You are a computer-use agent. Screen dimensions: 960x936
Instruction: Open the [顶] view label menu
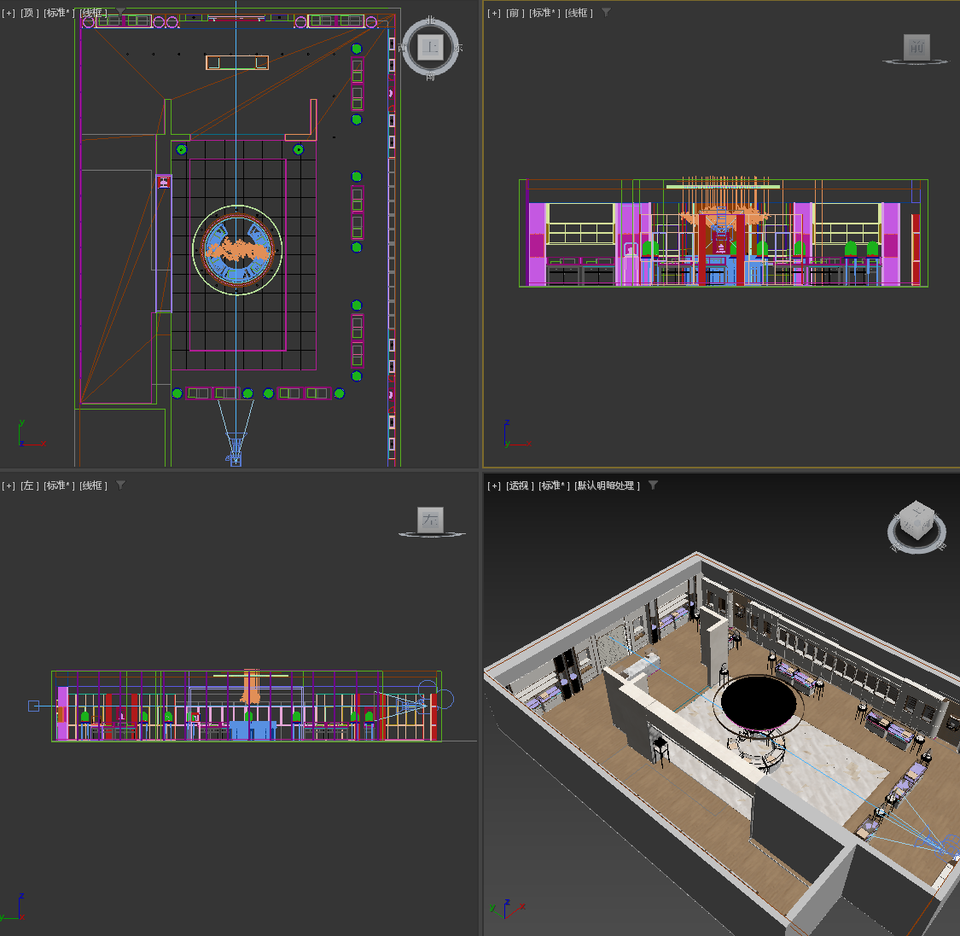click(x=29, y=13)
